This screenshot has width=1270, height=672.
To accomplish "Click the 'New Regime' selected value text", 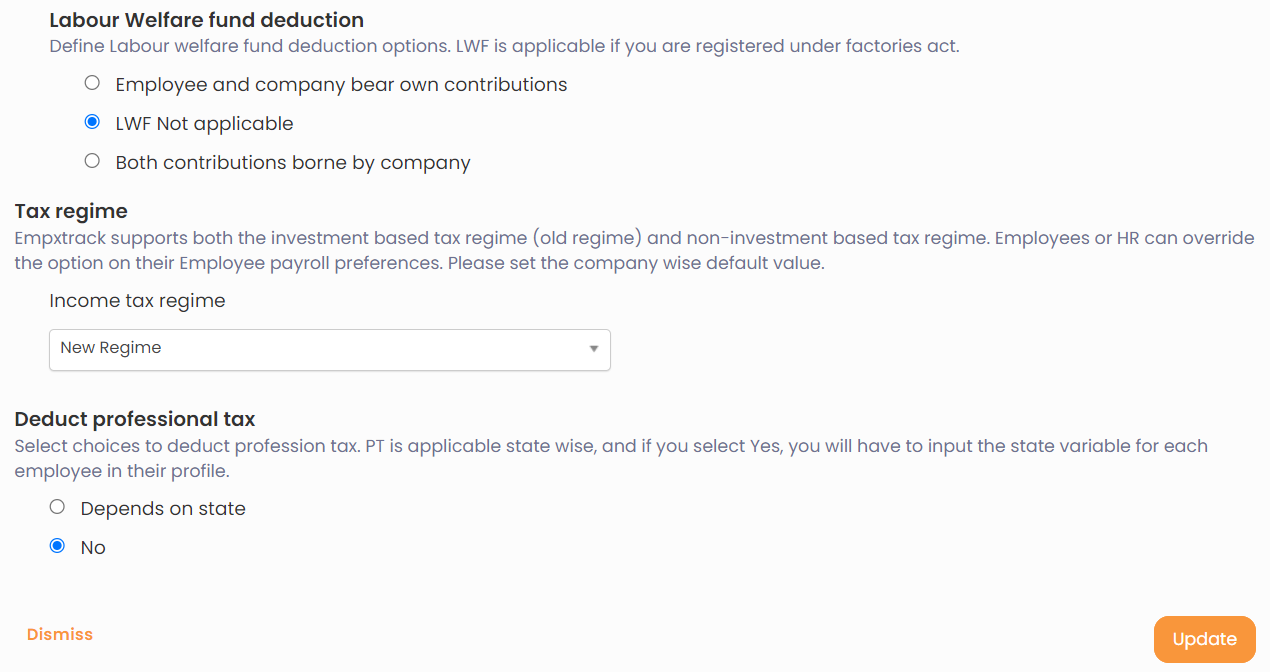I will (x=111, y=348).
